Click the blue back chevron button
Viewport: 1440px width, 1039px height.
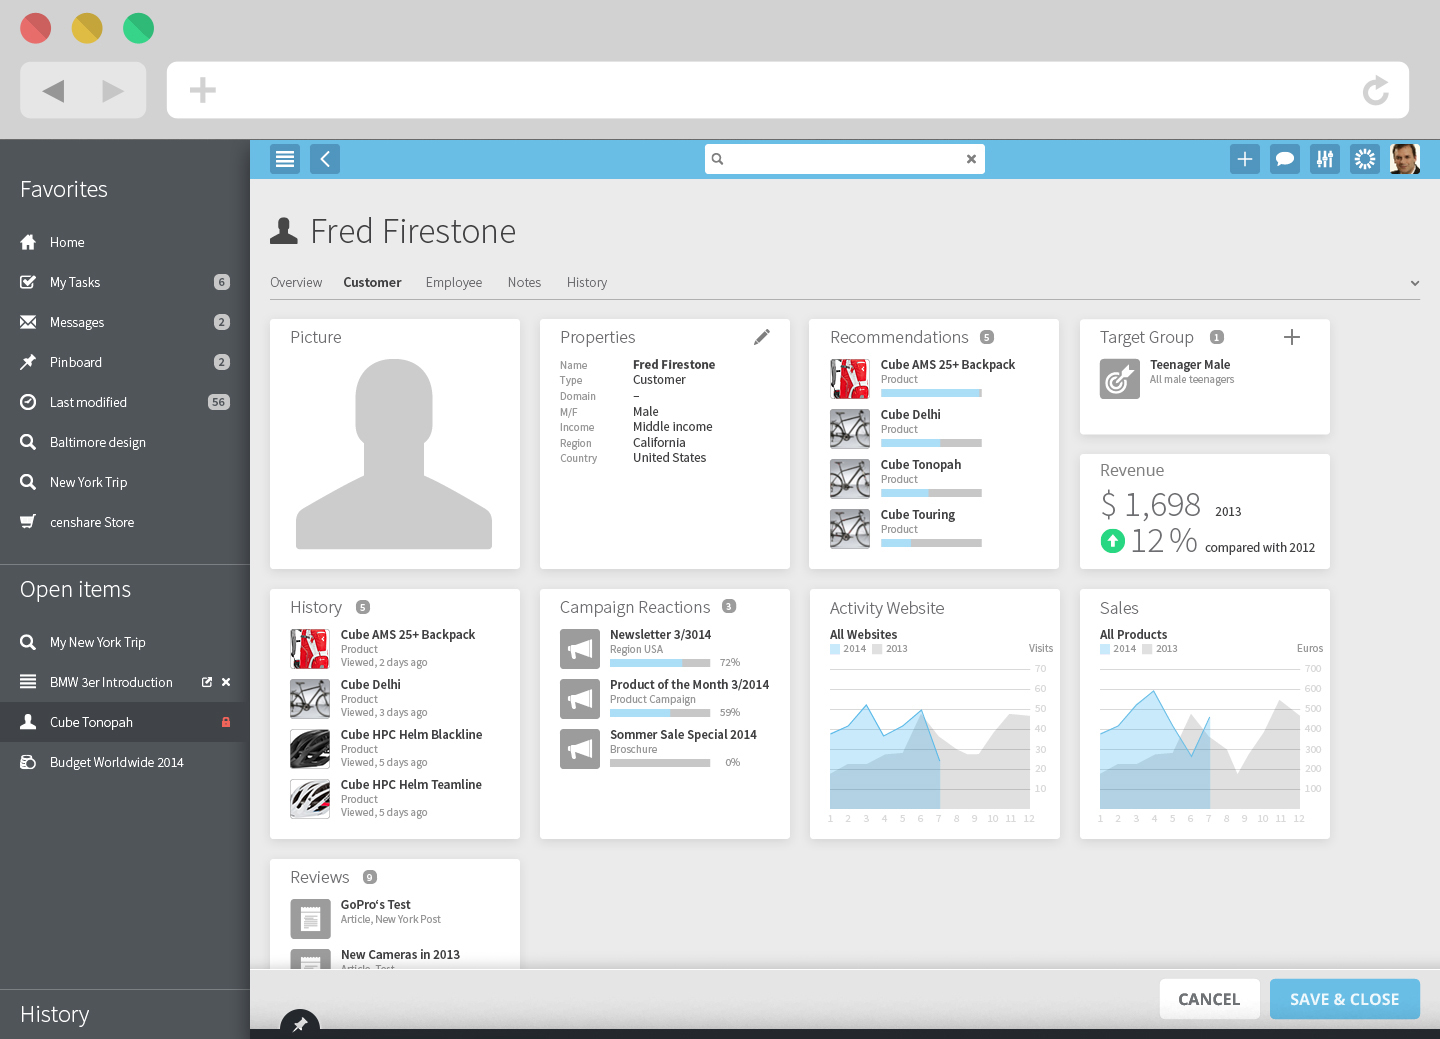tap(325, 159)
